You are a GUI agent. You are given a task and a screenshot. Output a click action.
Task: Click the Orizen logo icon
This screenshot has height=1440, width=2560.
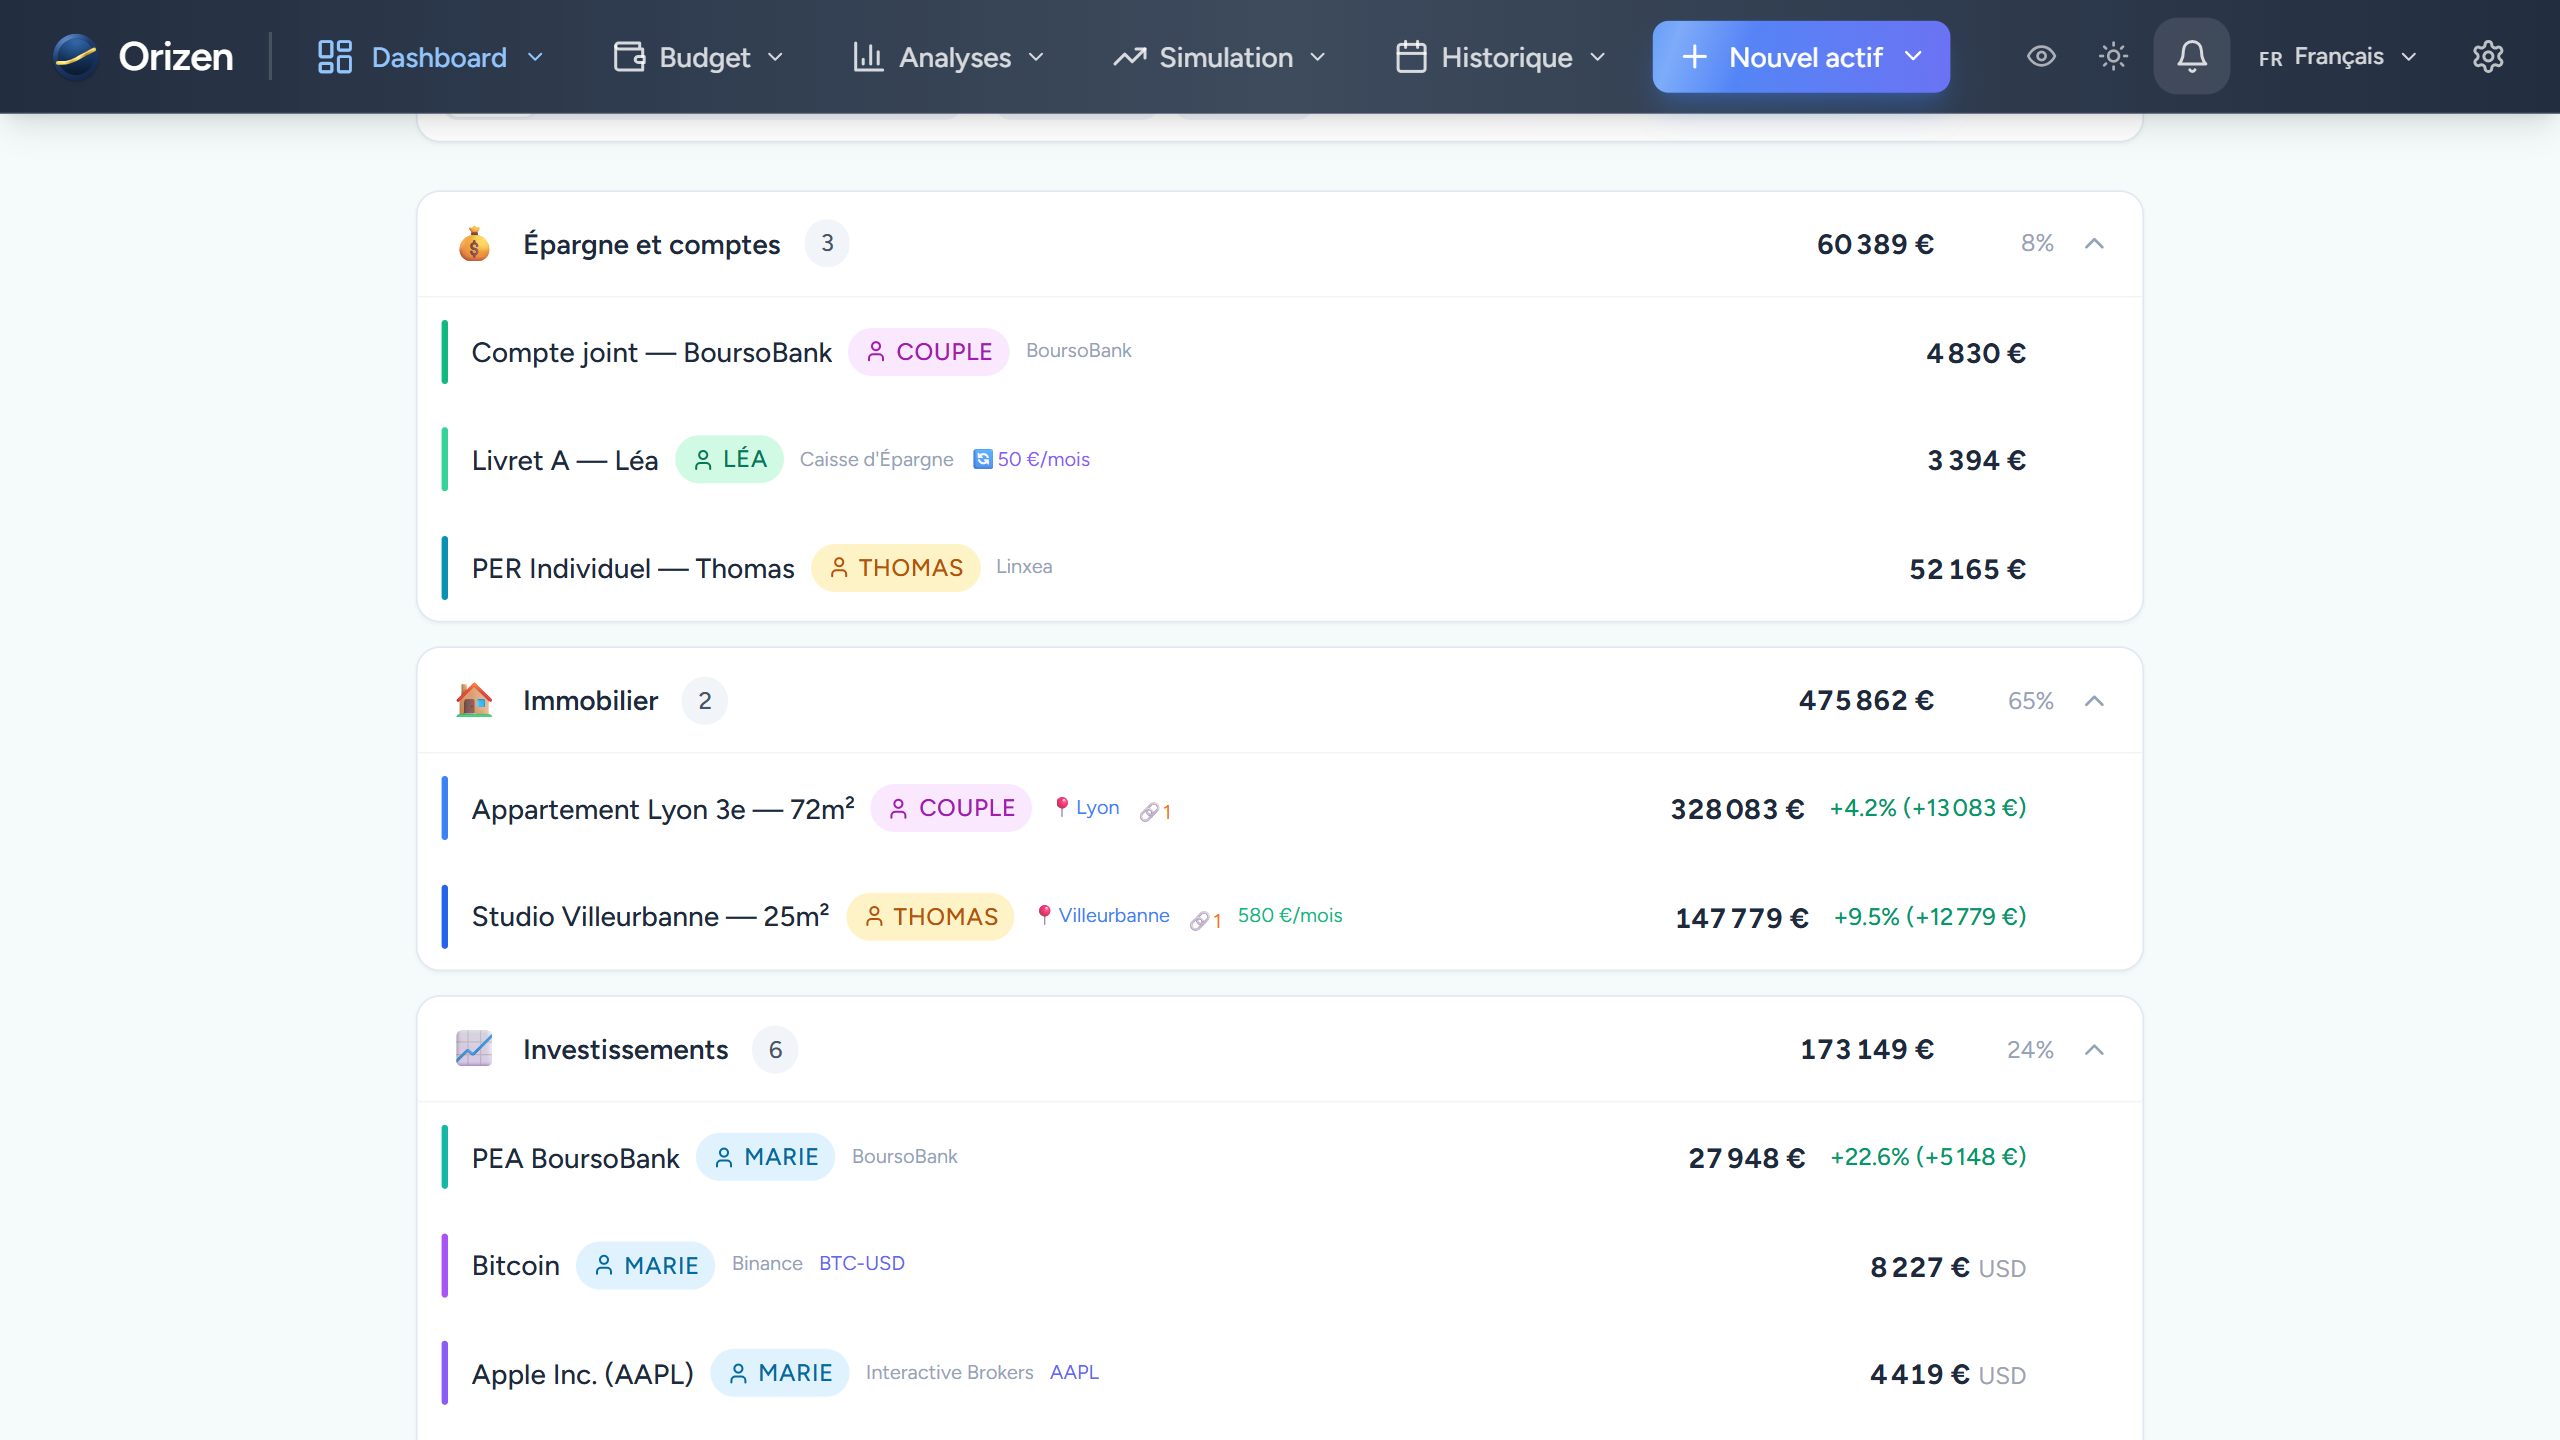[75, 57]
